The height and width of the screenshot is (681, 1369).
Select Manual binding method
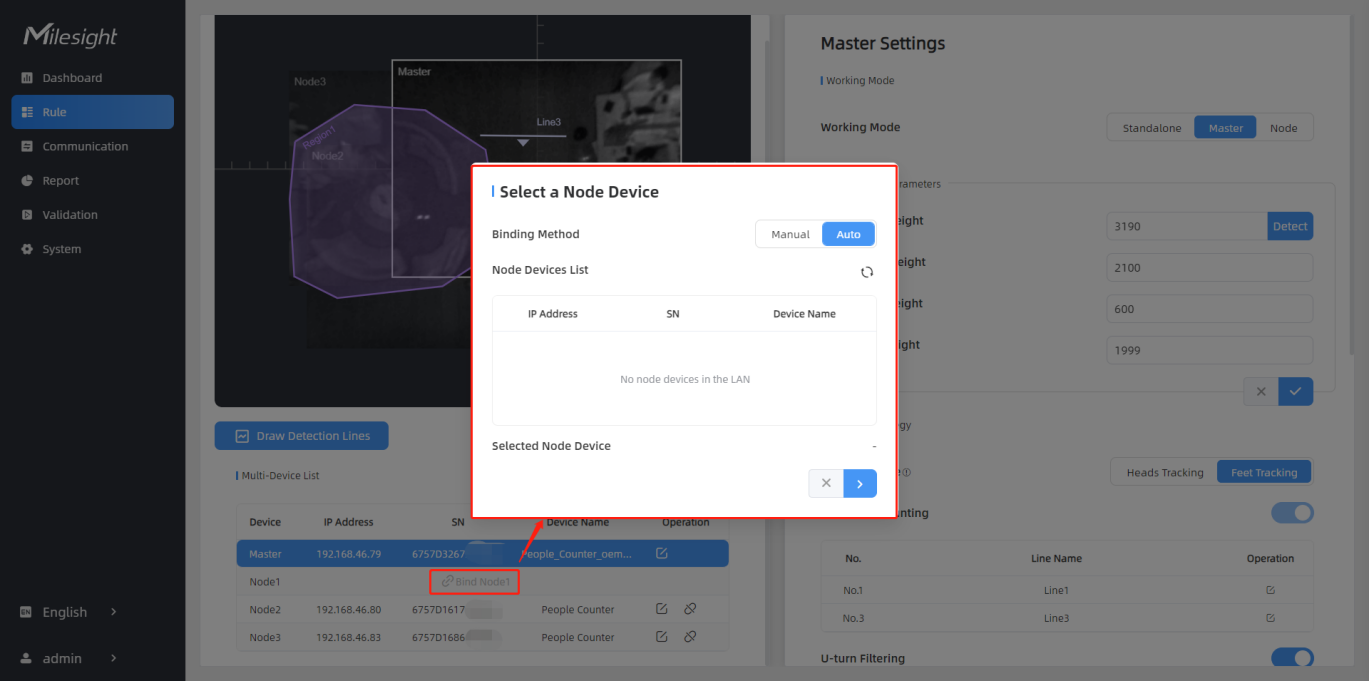click(790, 234)
